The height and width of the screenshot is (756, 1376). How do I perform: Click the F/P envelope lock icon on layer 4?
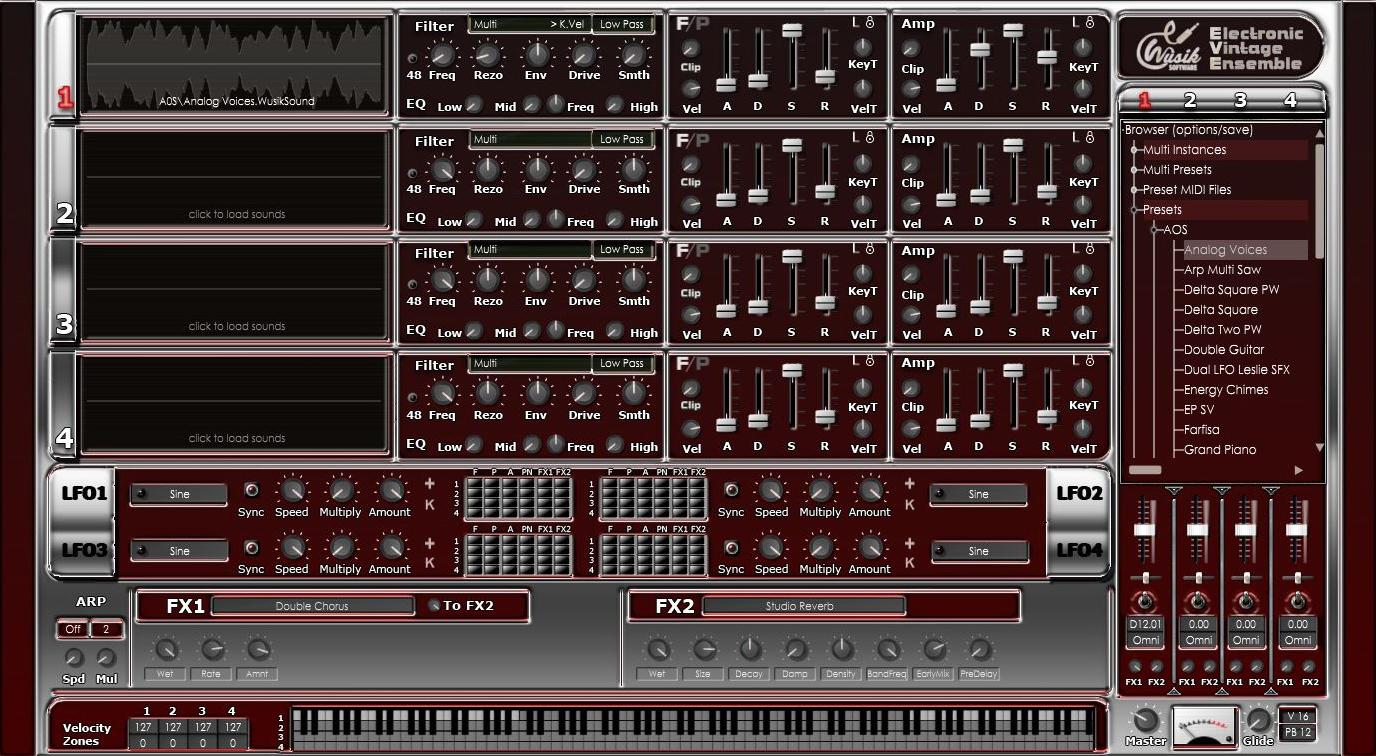click(x=869, y=361)
